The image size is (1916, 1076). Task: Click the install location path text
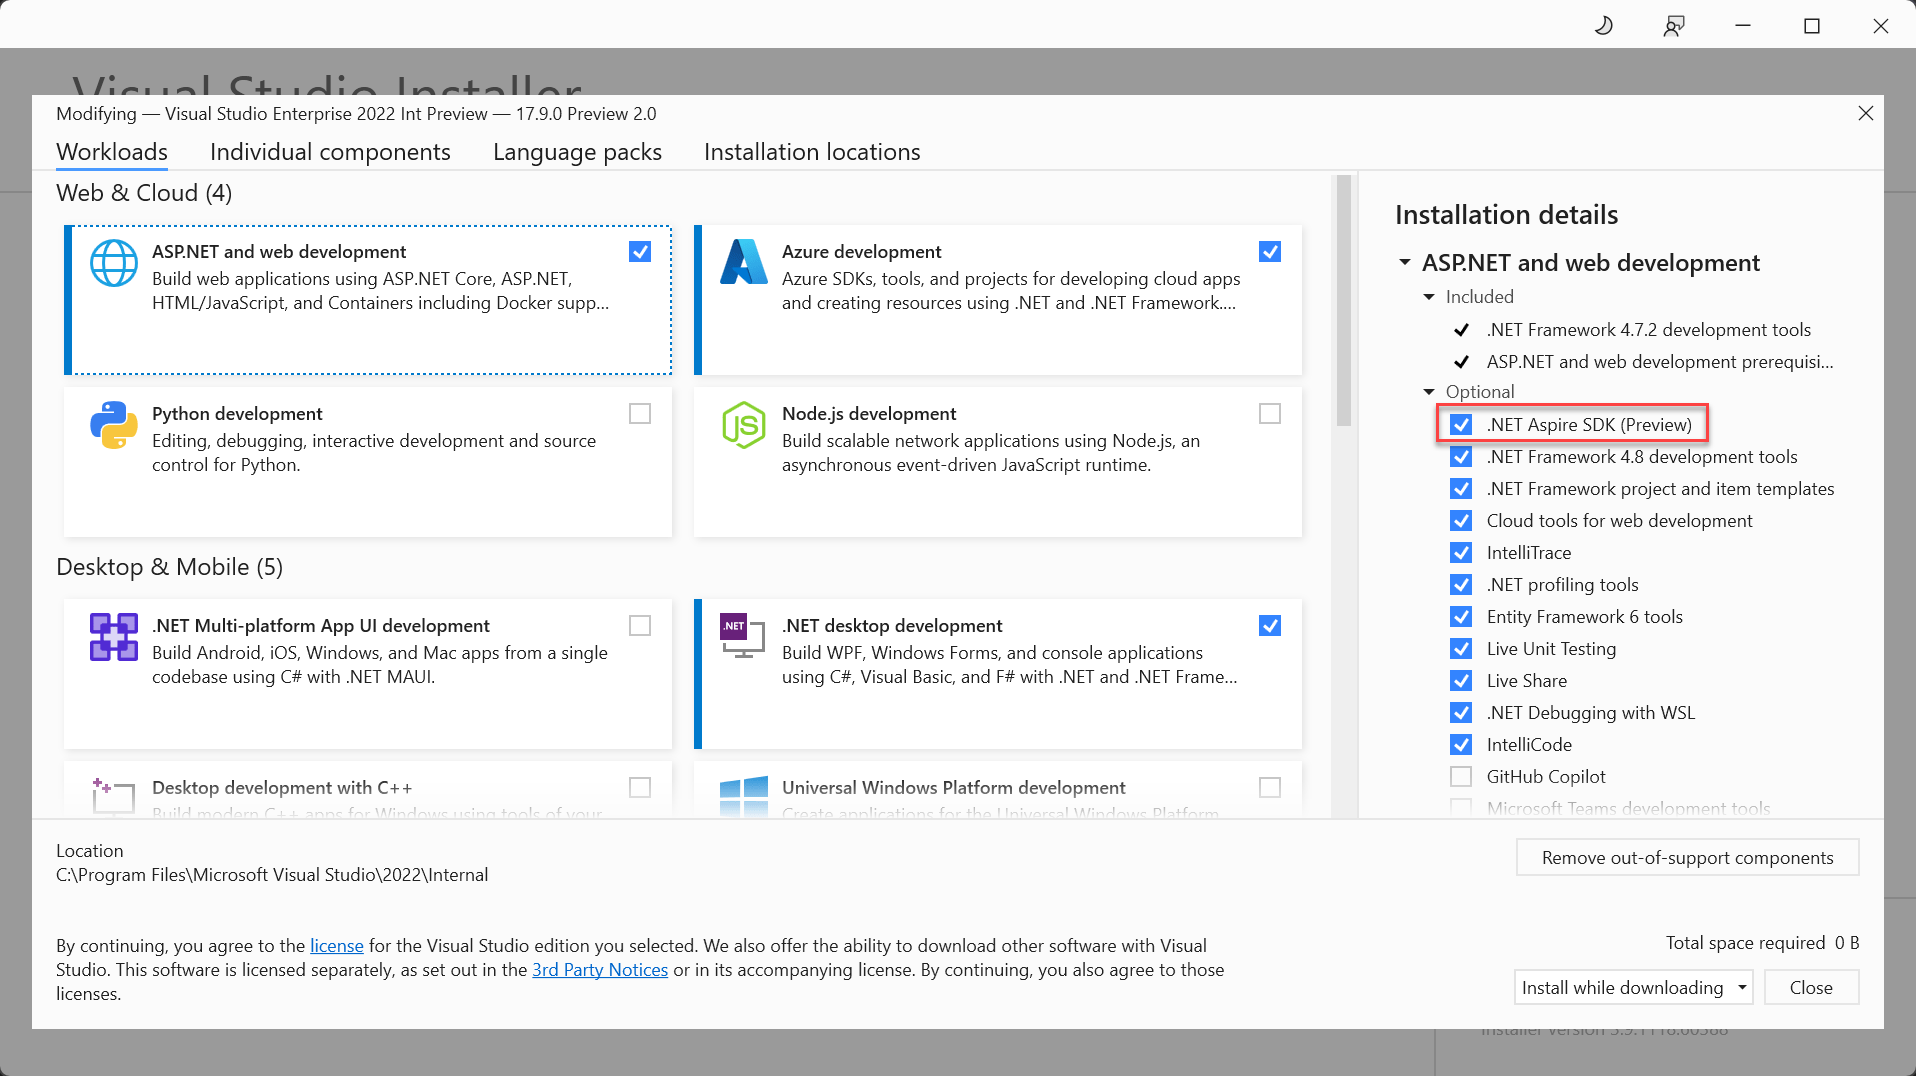point(272,875)
